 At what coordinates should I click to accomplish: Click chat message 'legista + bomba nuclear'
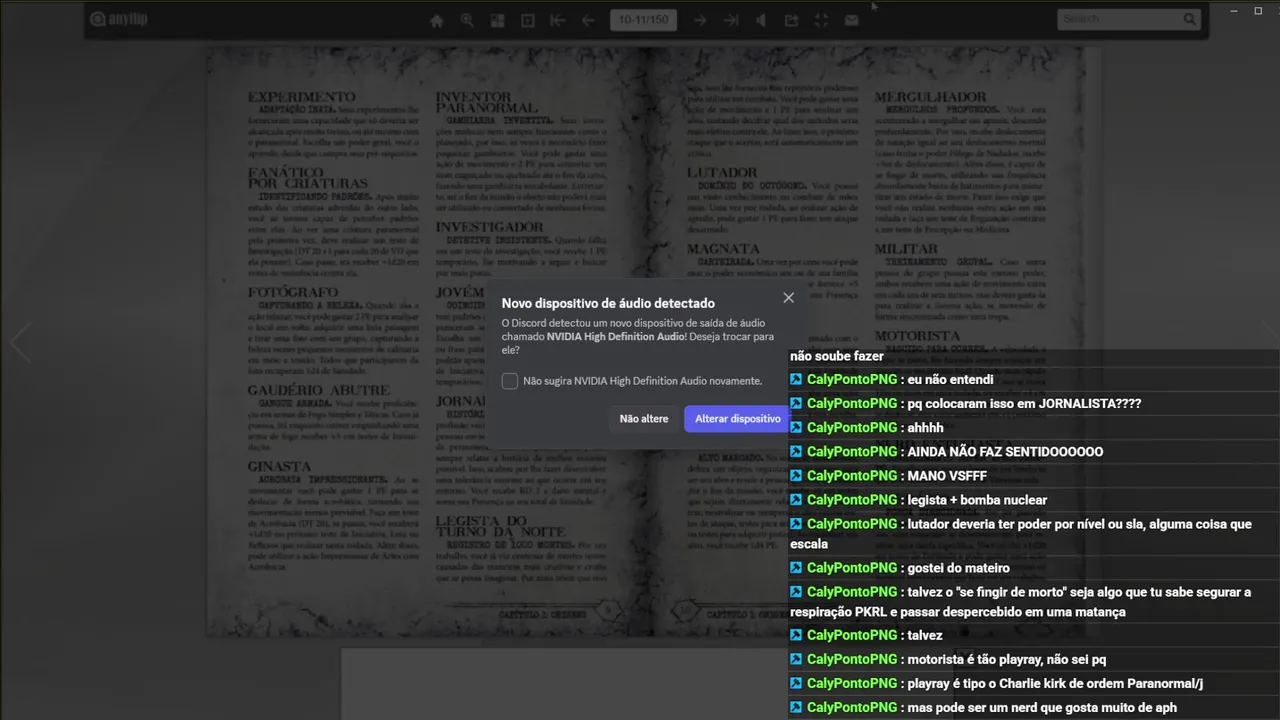tap(977, 500)
